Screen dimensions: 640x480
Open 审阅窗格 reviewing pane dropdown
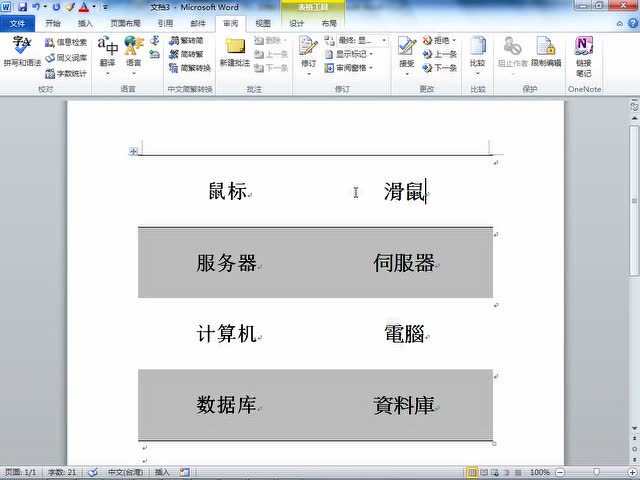click(x=350, y=68)
